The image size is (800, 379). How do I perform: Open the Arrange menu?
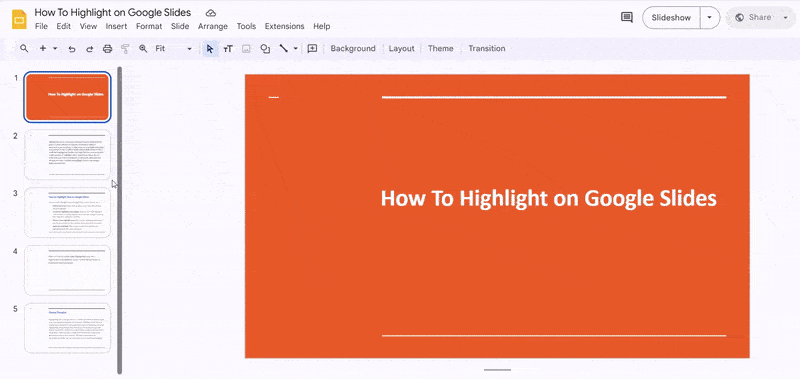click(213, 27)
